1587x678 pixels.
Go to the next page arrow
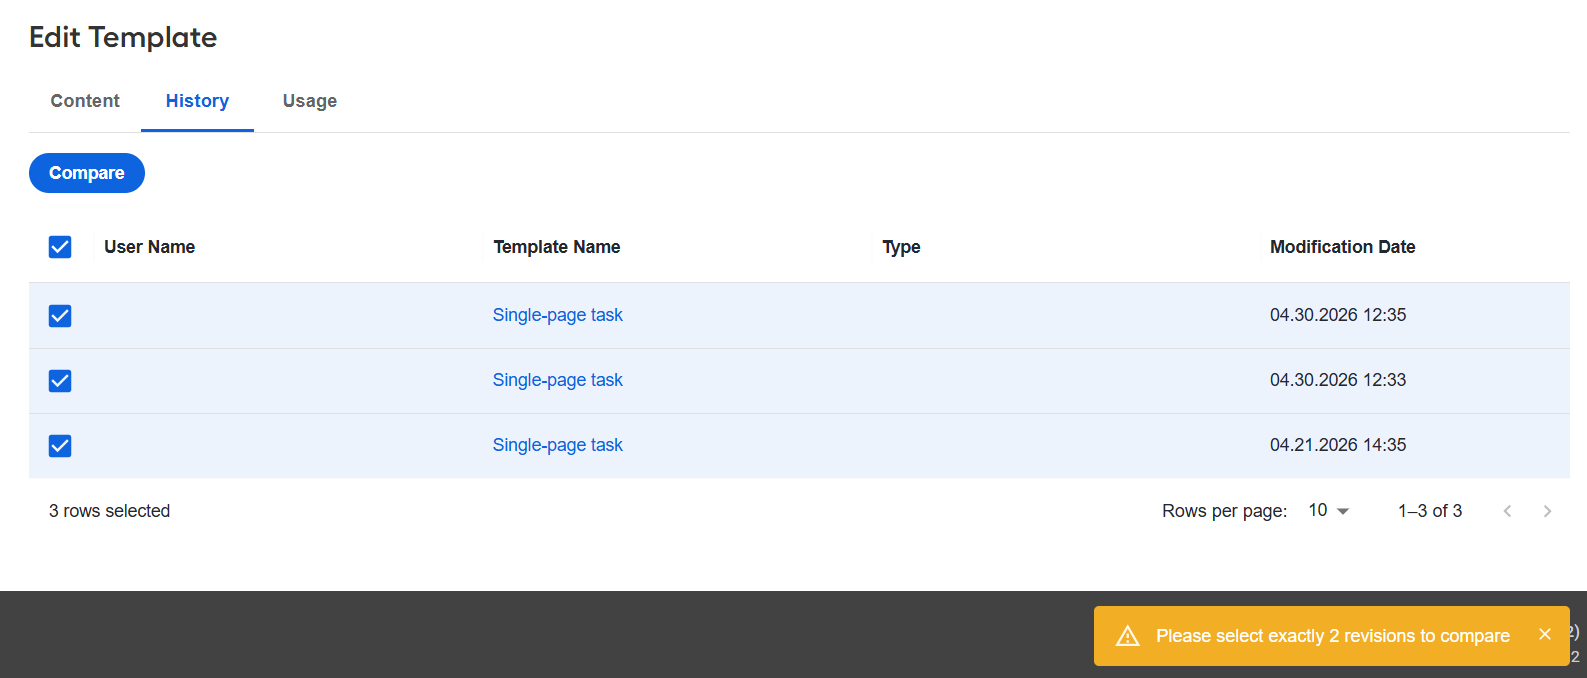(1547, 511)
